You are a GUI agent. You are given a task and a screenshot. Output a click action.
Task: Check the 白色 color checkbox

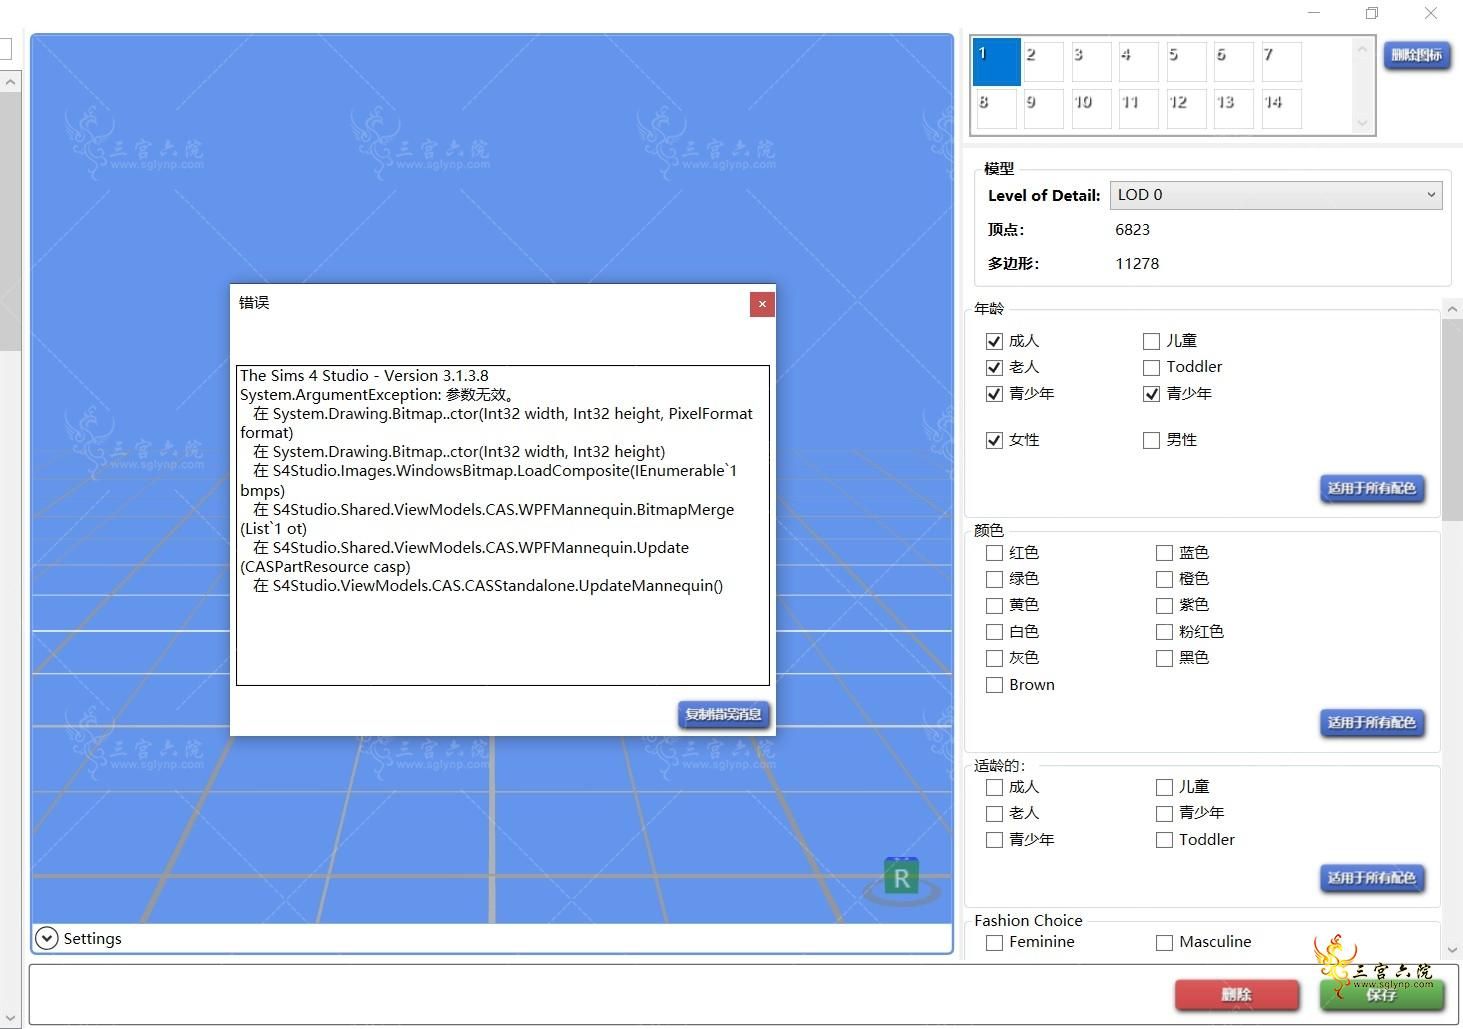994,632
